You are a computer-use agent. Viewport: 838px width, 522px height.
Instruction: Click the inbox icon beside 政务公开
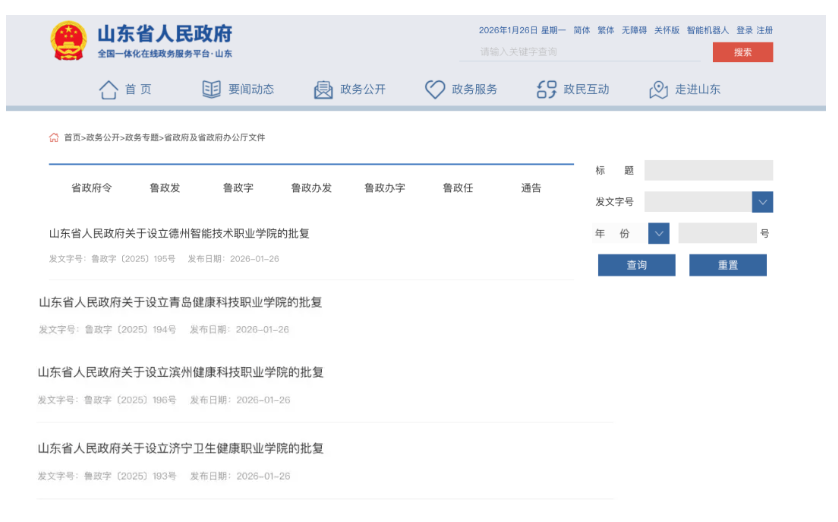(x=323, y=90)
